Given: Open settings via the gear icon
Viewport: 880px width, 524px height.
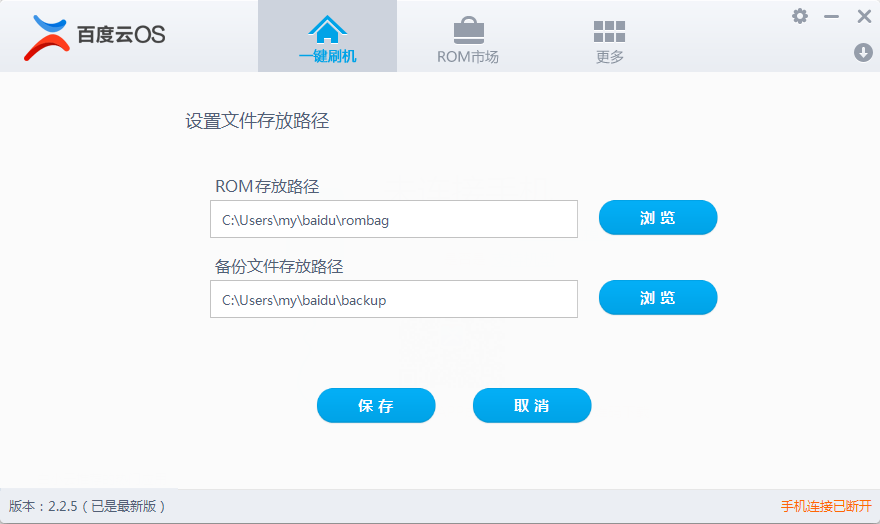Looking at the screenshot, I should point(800,16).
